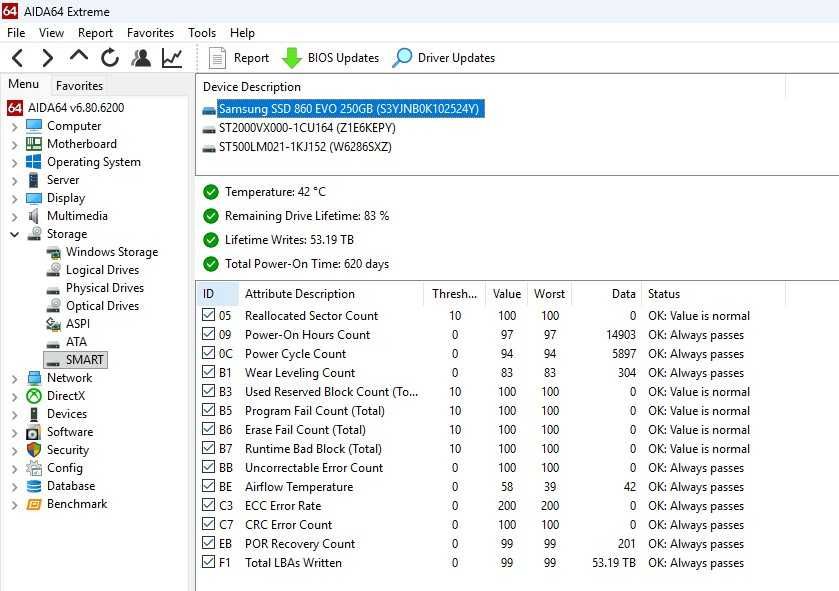Open user management person icon in toolbar
Viewport: 839px width, 591px height.
pos(141,58)
